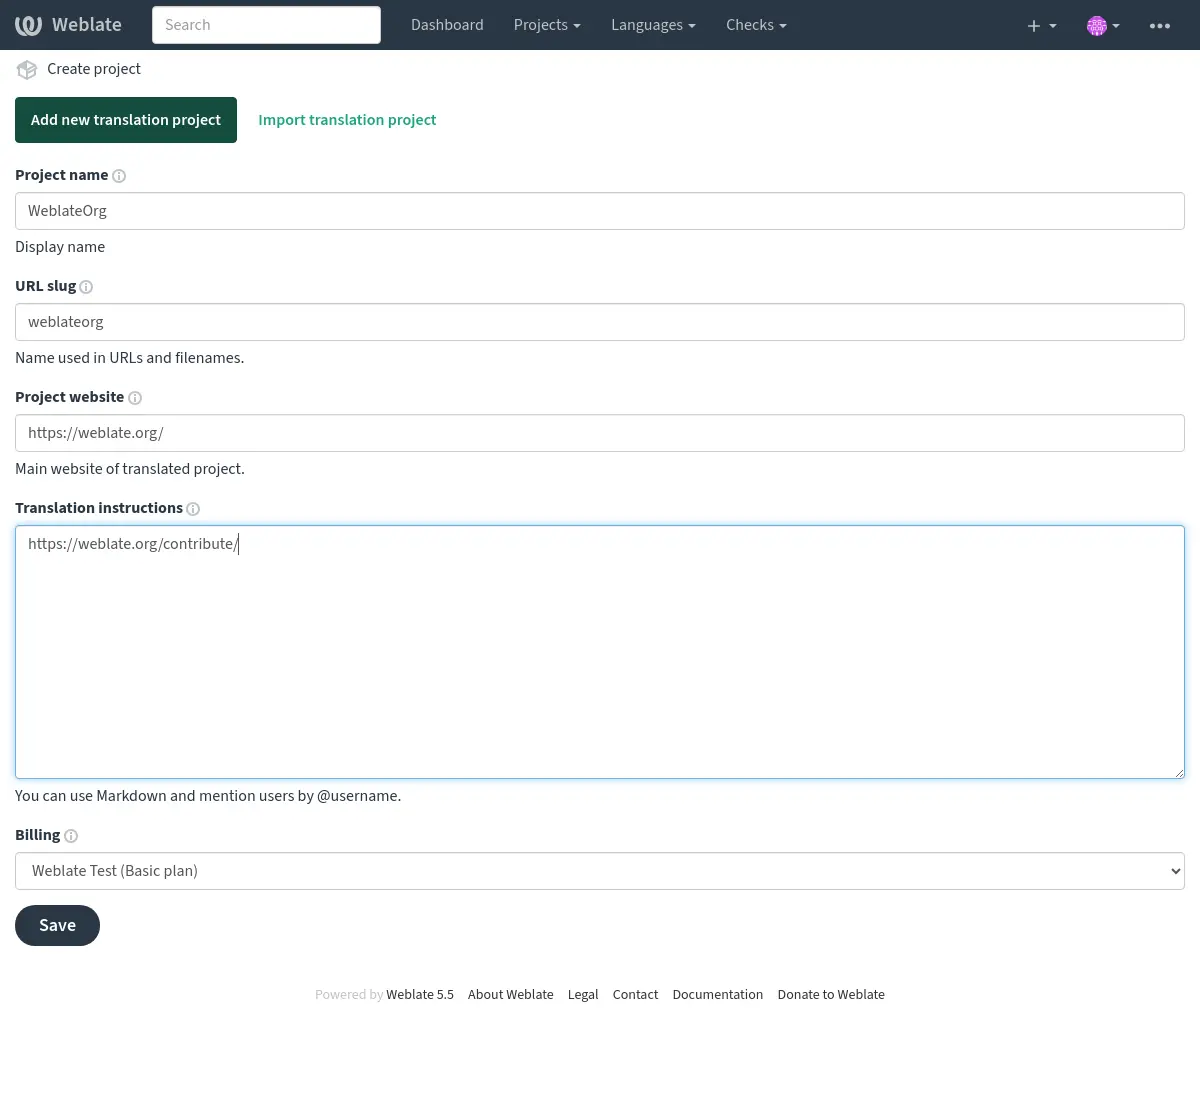Select Add new translation project tab
Screen dimensions: 1200x1116
[x=126, y=120]
